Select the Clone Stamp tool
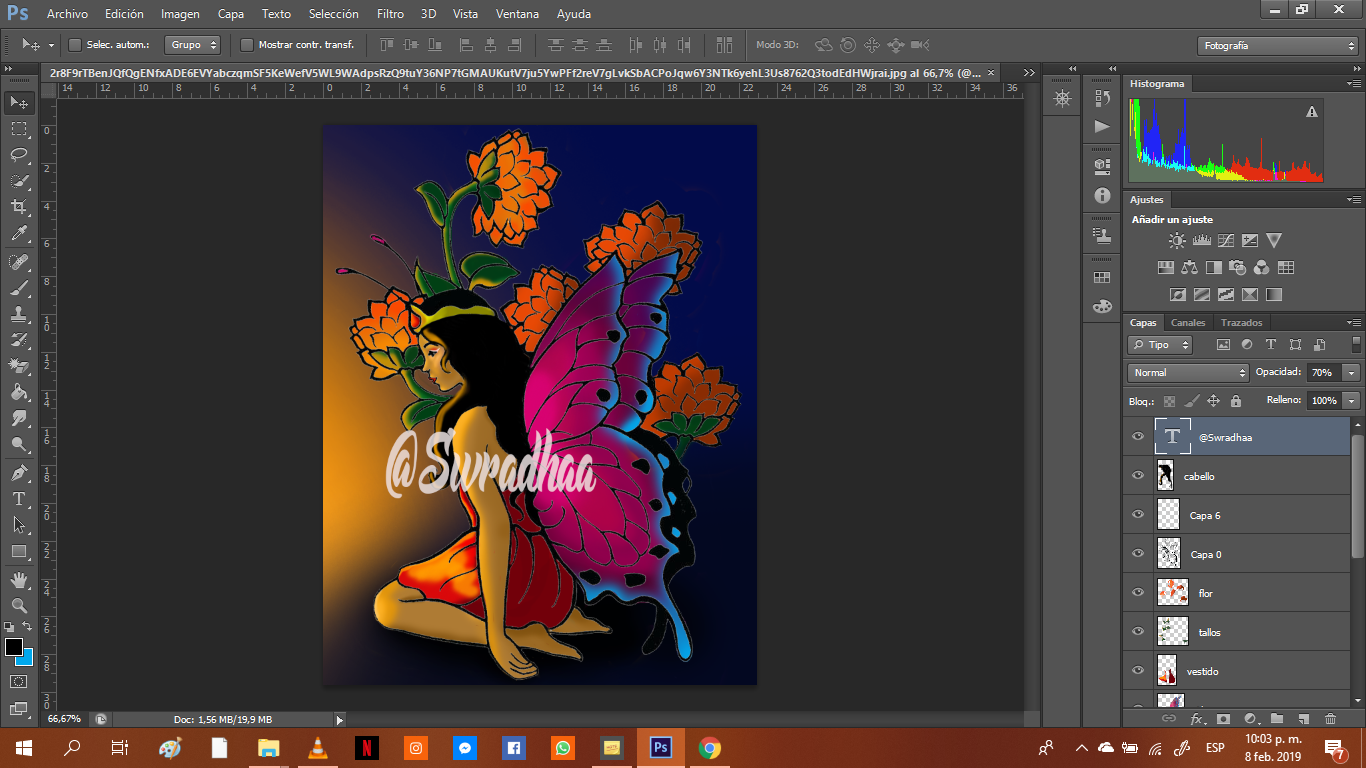1366x768 pixels. pyautogui.click(x=19, y=314)
